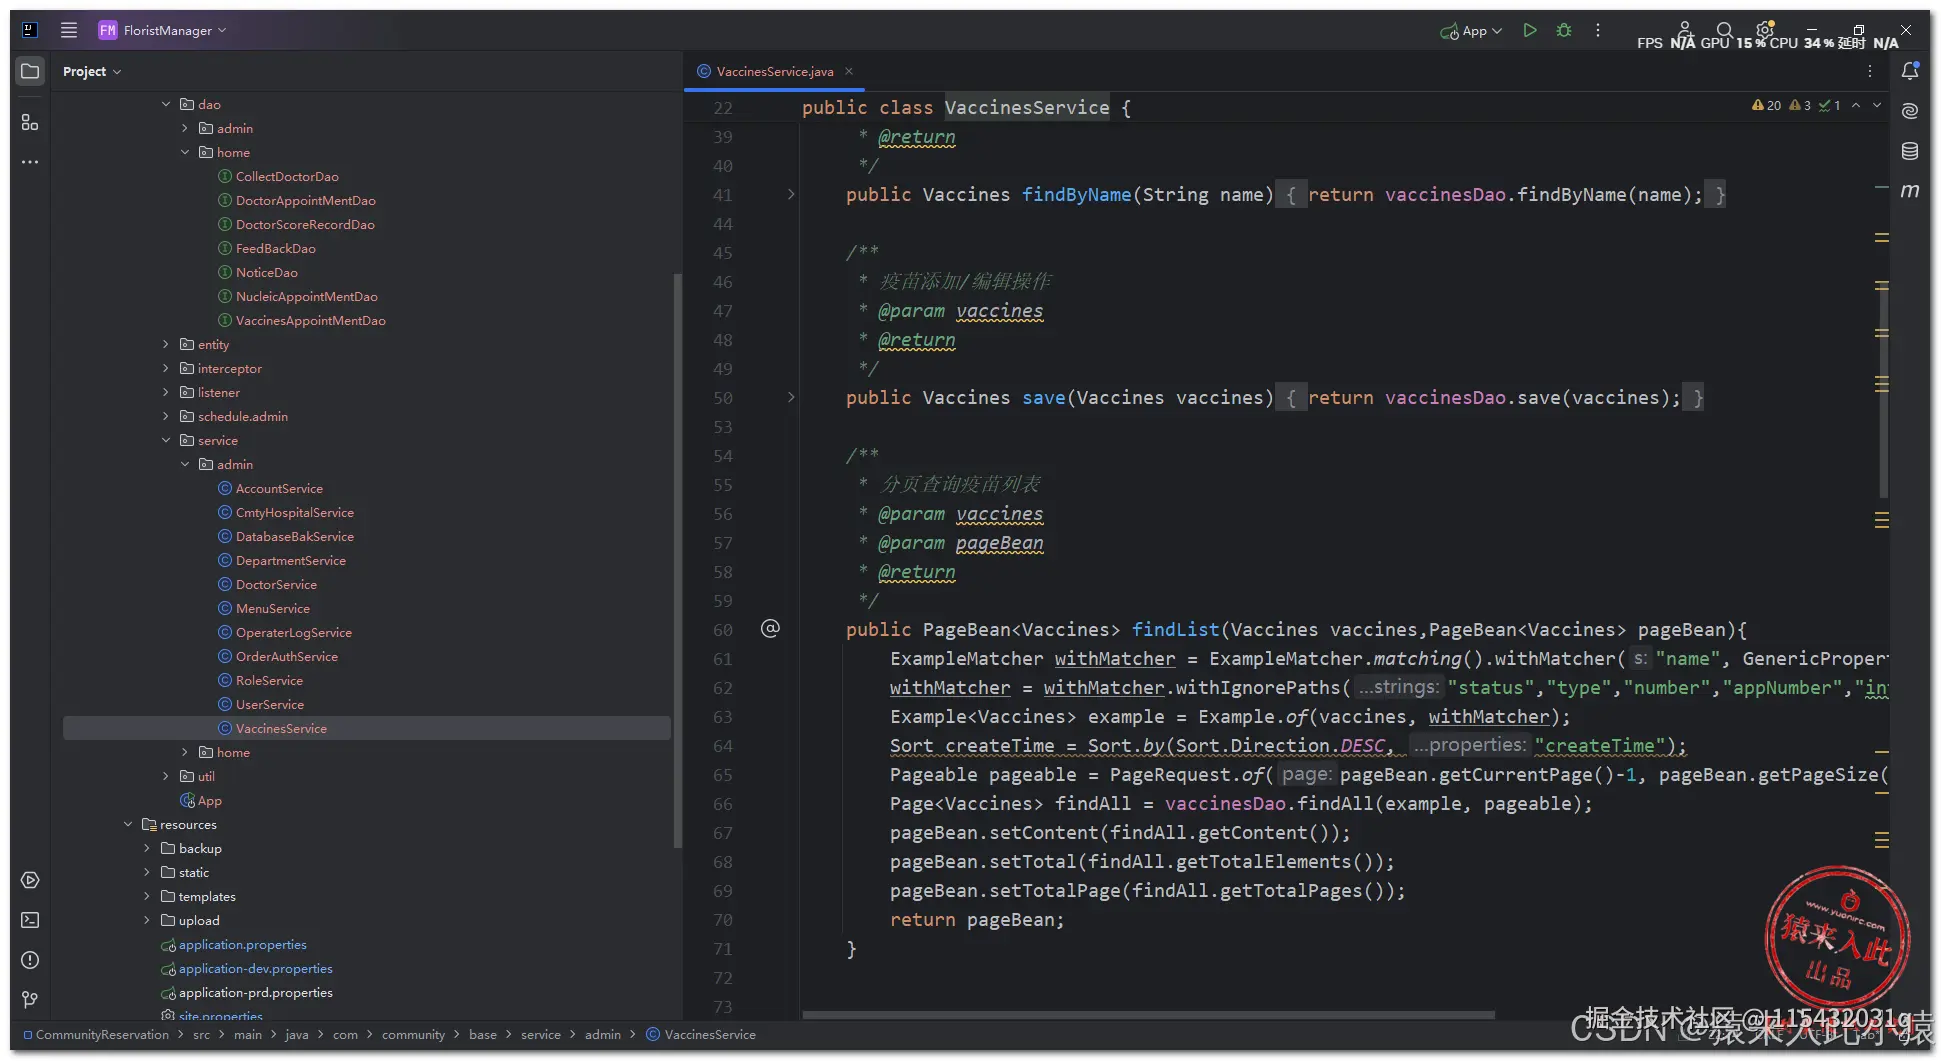Open NoticeDao in the project tree
Viewport: 1941px width, 1061px height.
tap(266, 272)
